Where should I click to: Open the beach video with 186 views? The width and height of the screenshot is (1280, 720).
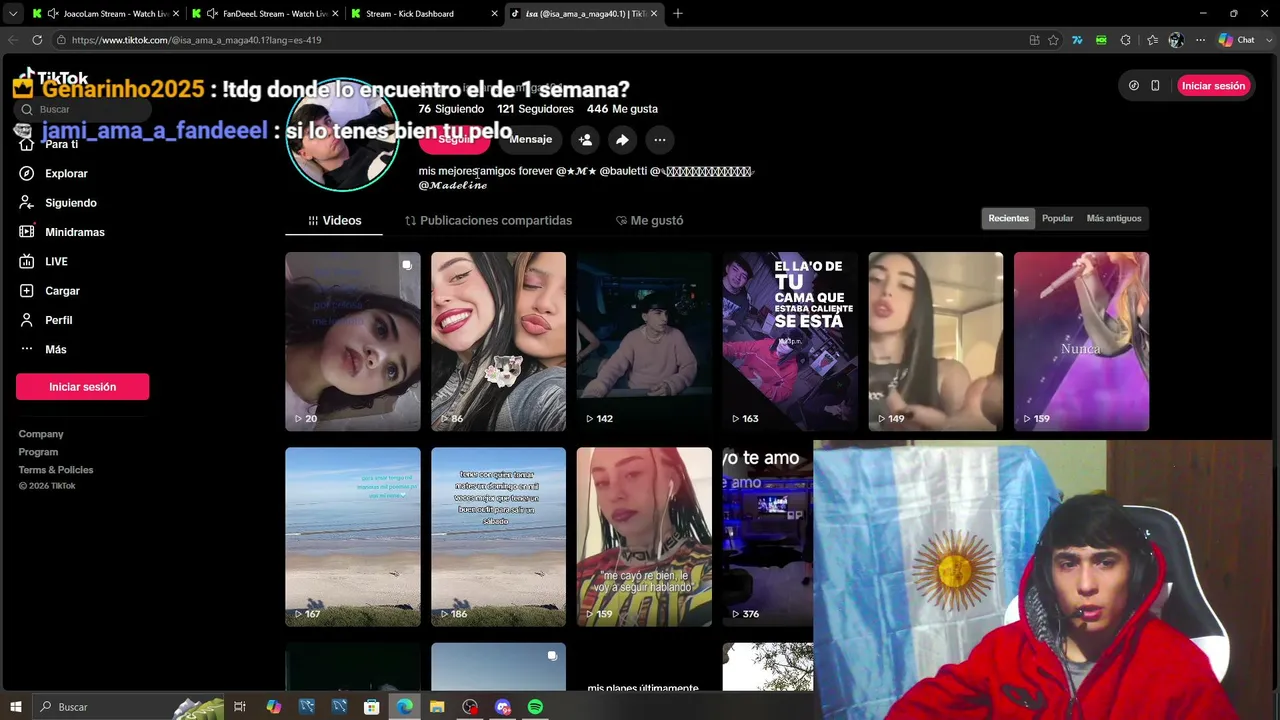click(498, 537)
